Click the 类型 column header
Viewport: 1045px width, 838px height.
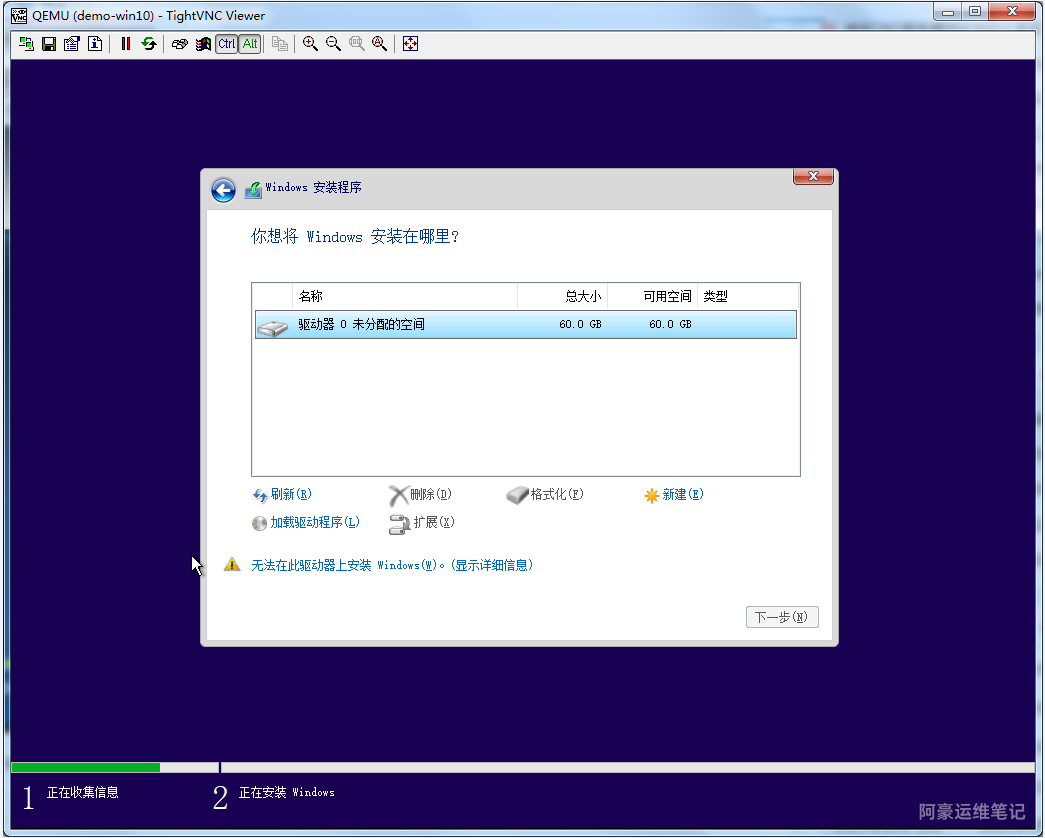[747, 296]
